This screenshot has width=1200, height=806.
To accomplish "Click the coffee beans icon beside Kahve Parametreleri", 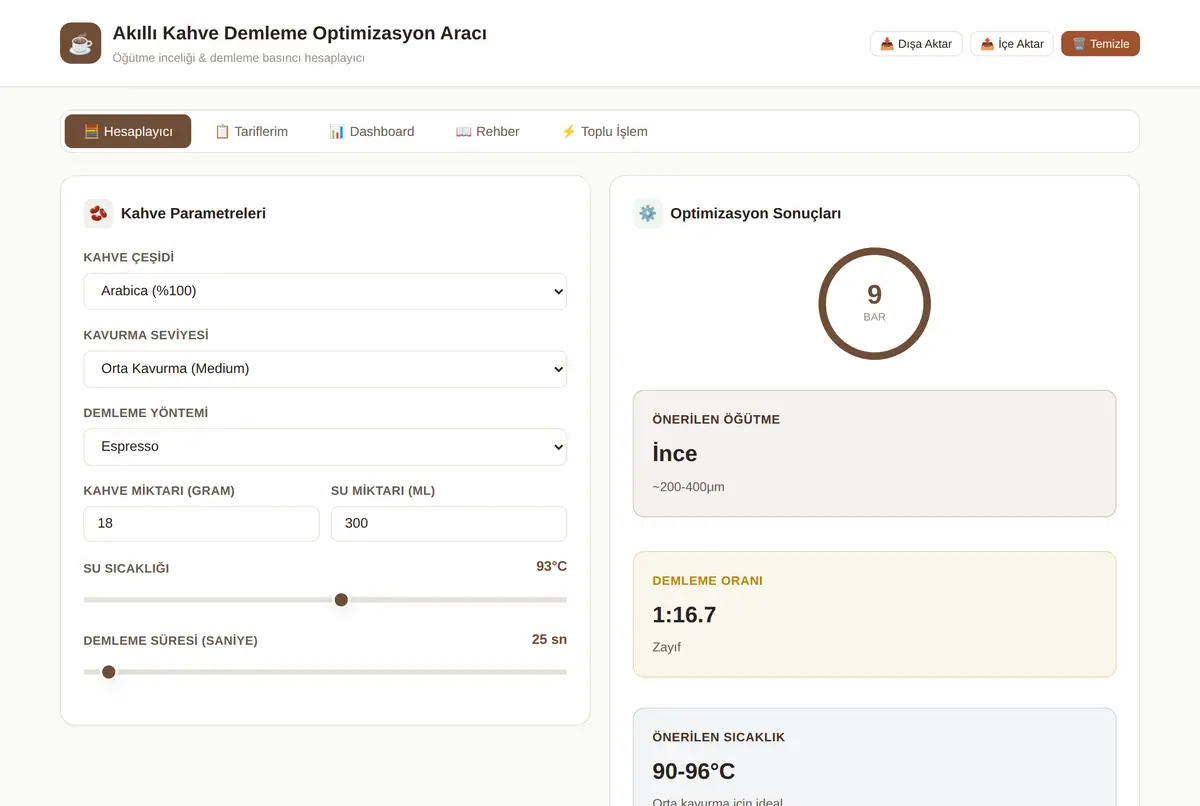I will (x=98, y=213).
